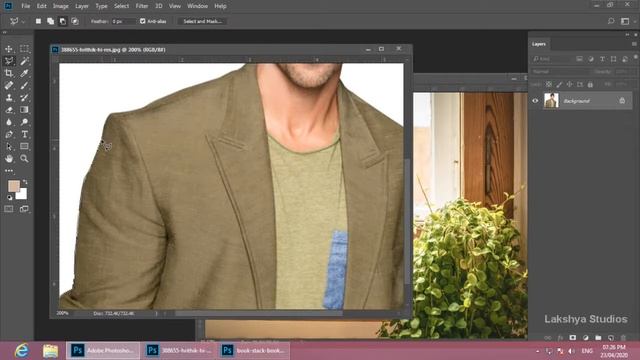Image resolution: width=640 pixels, height=360 pixels.
Task: Toggle Quick Mask mode
Action: (9, 209)
